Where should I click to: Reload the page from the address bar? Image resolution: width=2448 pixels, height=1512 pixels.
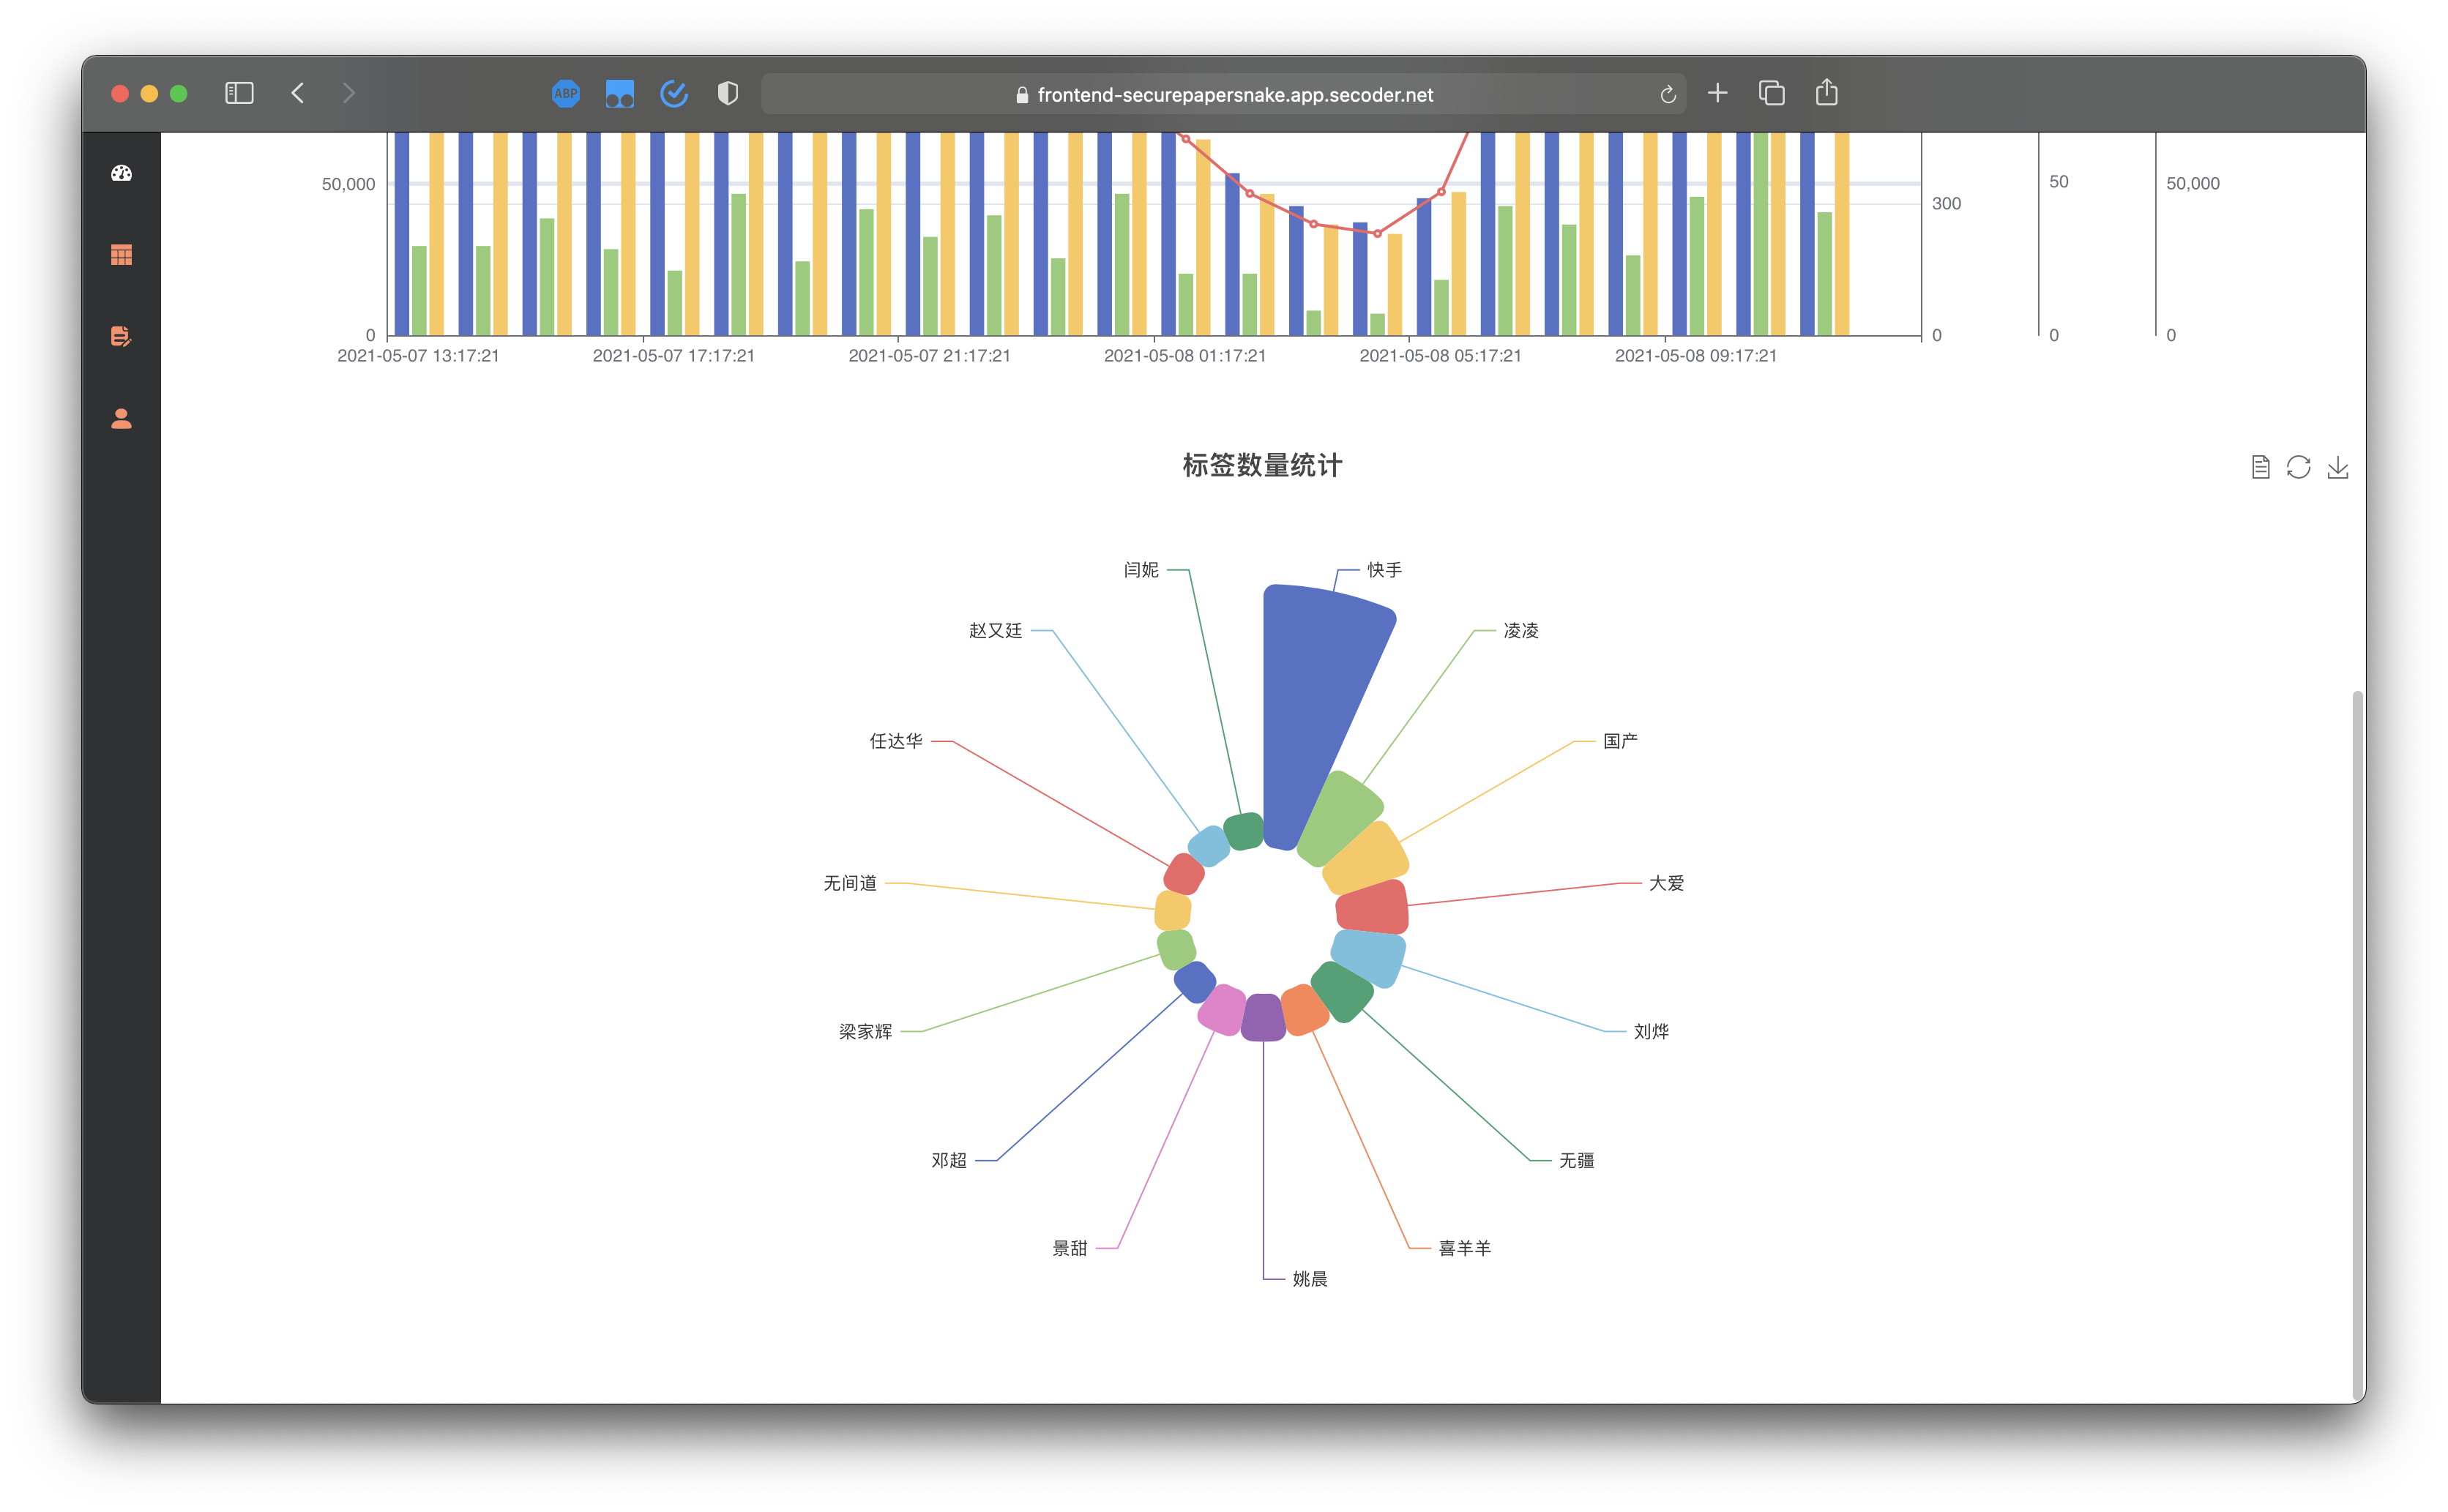coord(1668,94)
